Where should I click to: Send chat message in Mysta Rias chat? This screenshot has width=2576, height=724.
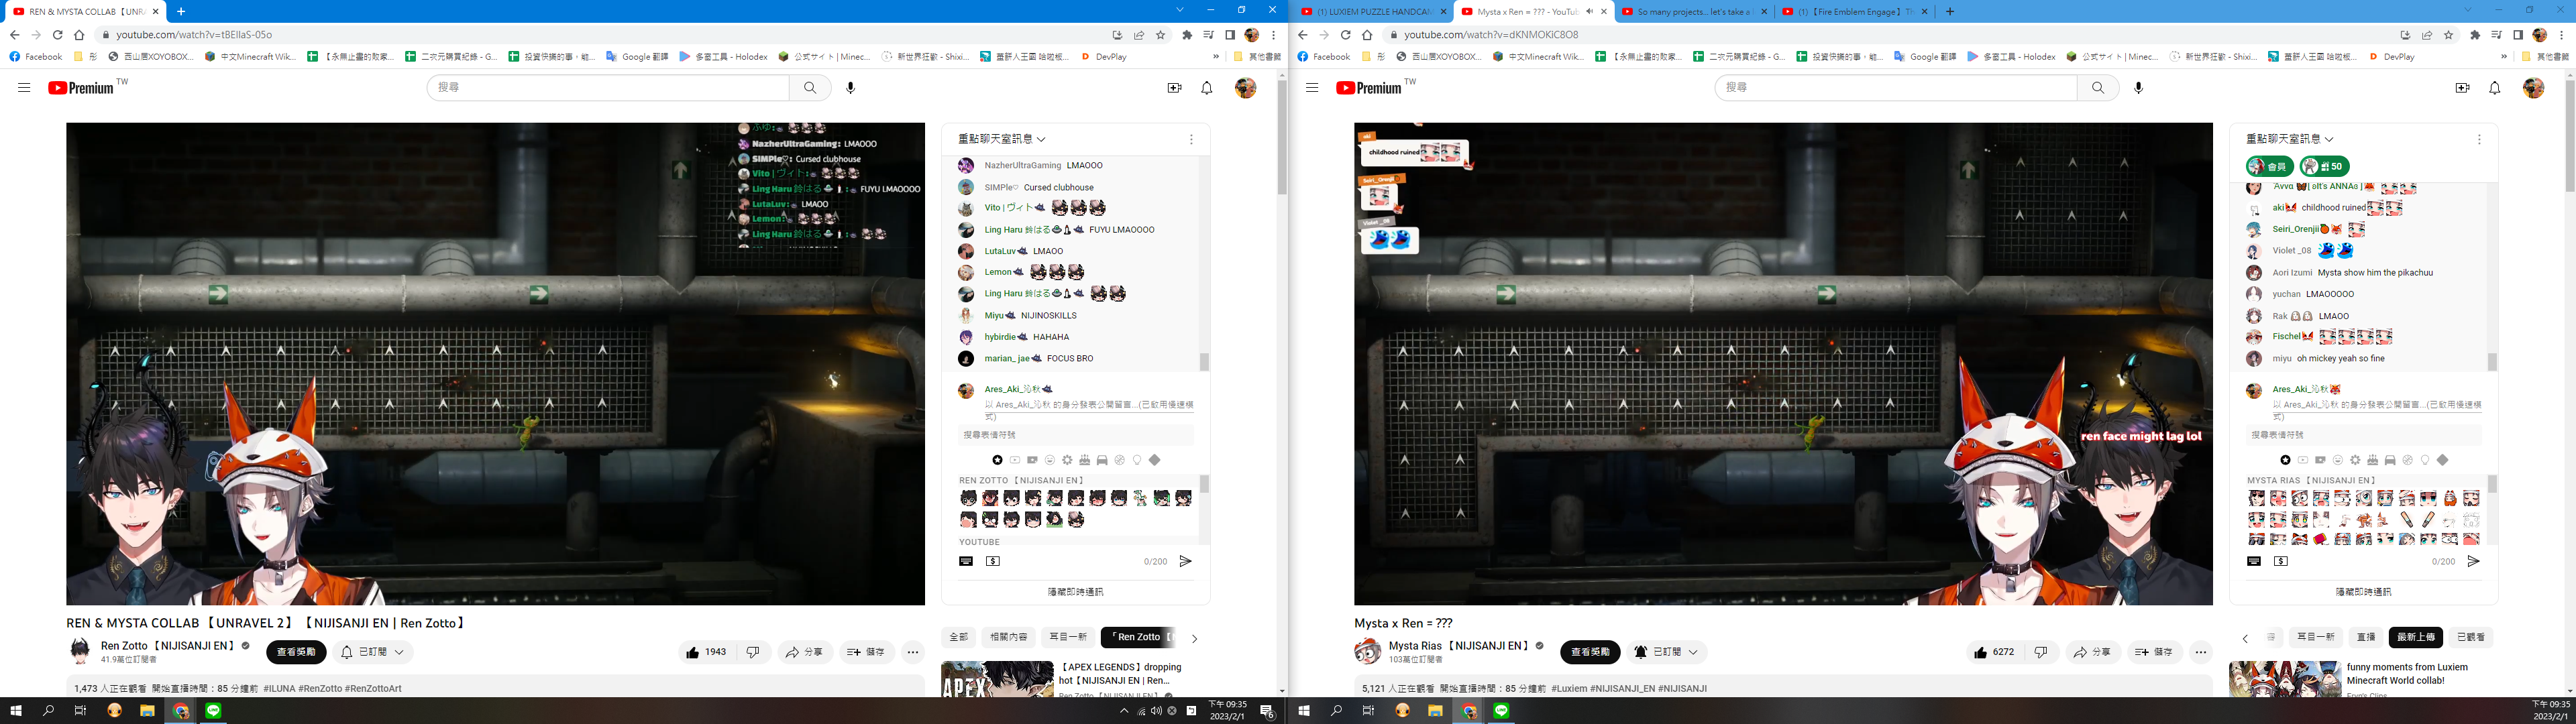pyautogui.click(x=2473, y=562)
